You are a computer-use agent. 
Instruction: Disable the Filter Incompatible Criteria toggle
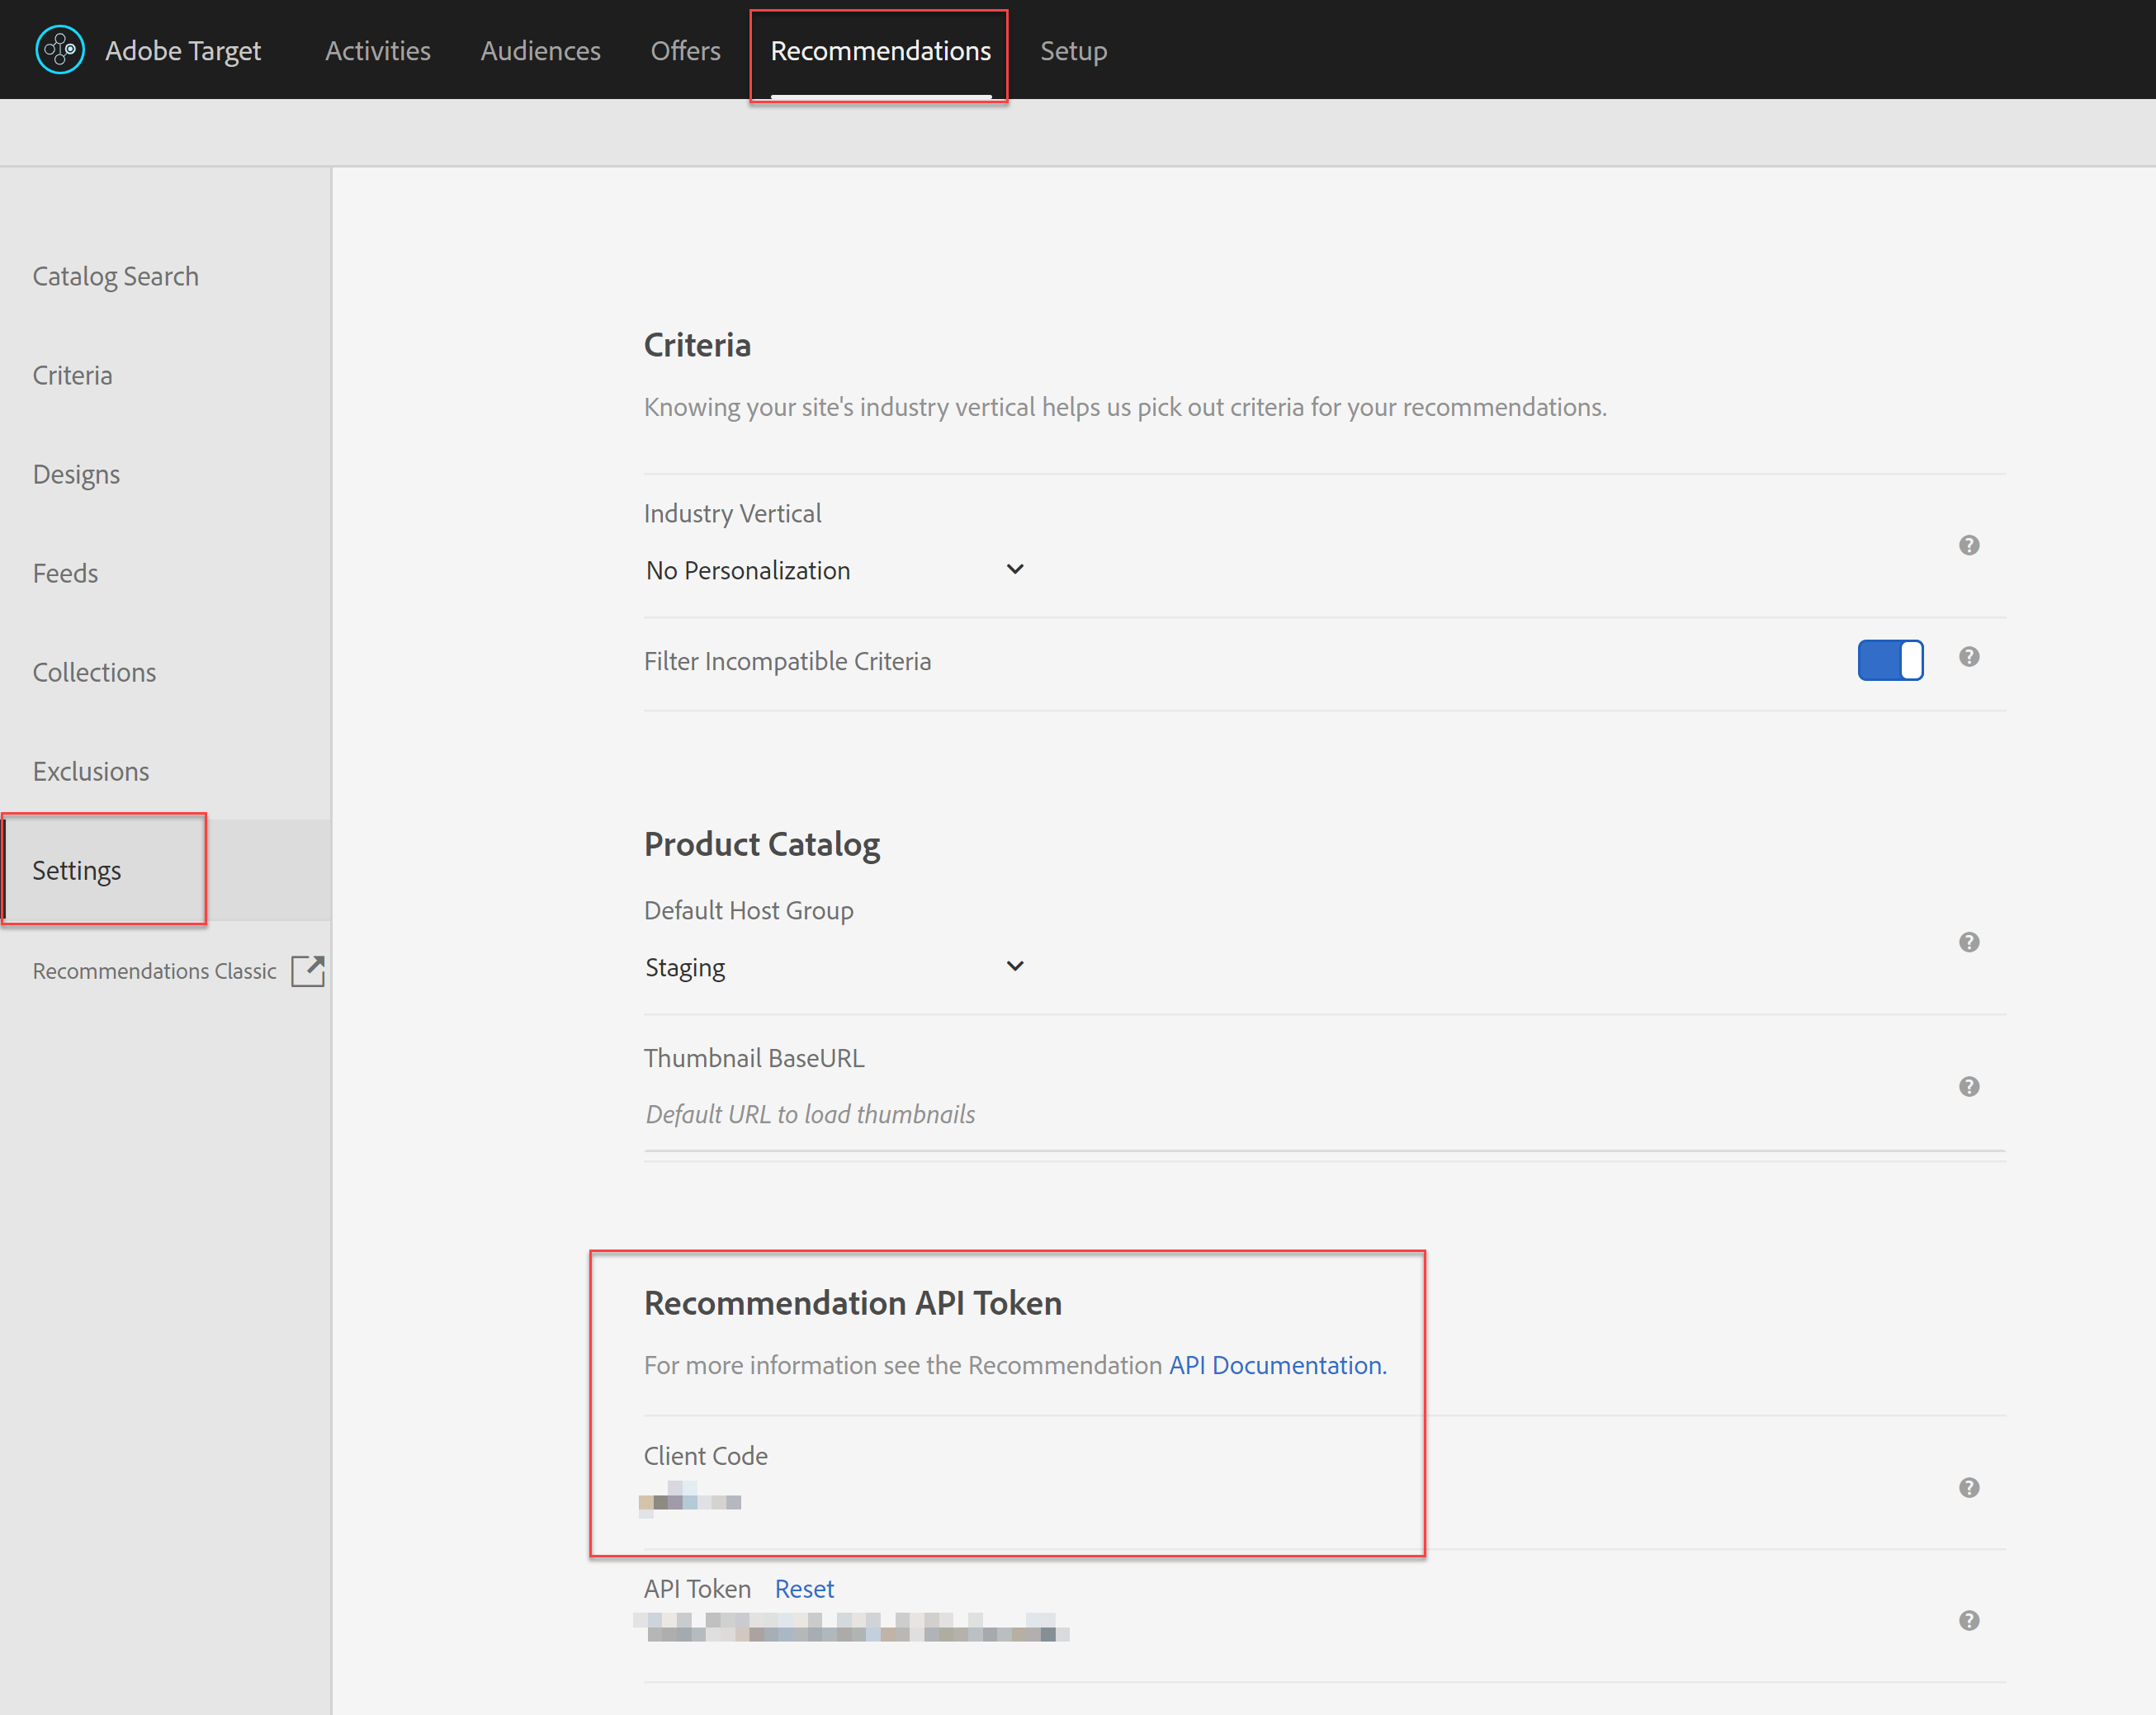click(1889, 660)
